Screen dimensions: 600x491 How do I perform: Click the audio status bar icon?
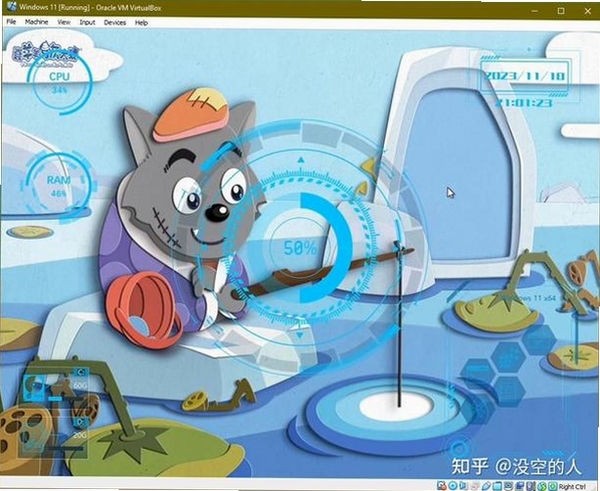[463, 486]
